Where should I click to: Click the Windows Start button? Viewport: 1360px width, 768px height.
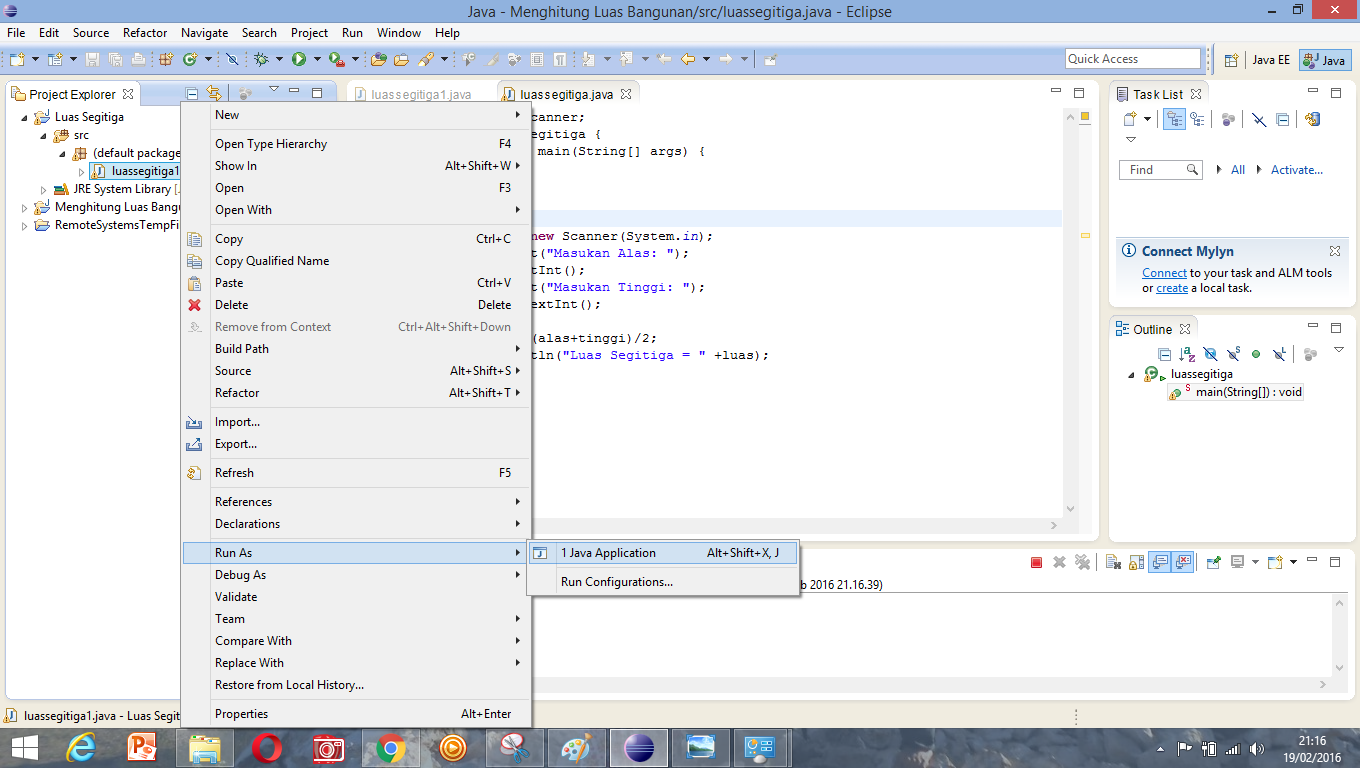coord(24,747)
